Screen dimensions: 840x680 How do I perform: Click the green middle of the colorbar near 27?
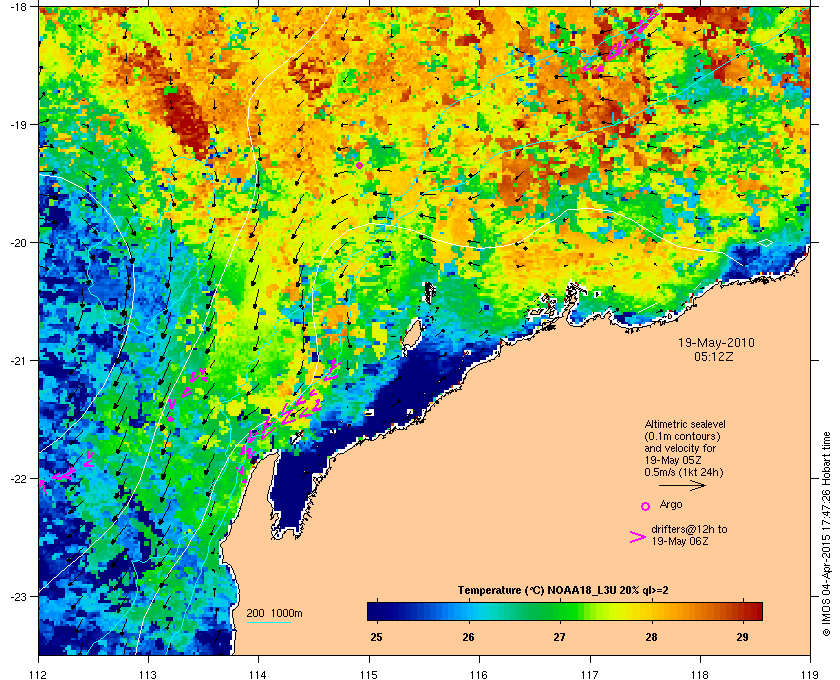[x=560, y=611]
